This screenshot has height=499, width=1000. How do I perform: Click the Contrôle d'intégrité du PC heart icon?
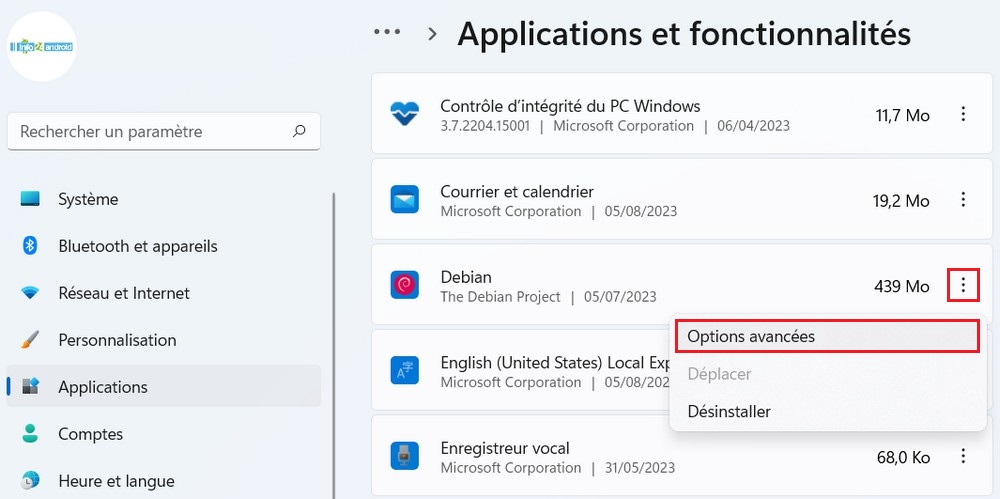(x=404, y=114)
